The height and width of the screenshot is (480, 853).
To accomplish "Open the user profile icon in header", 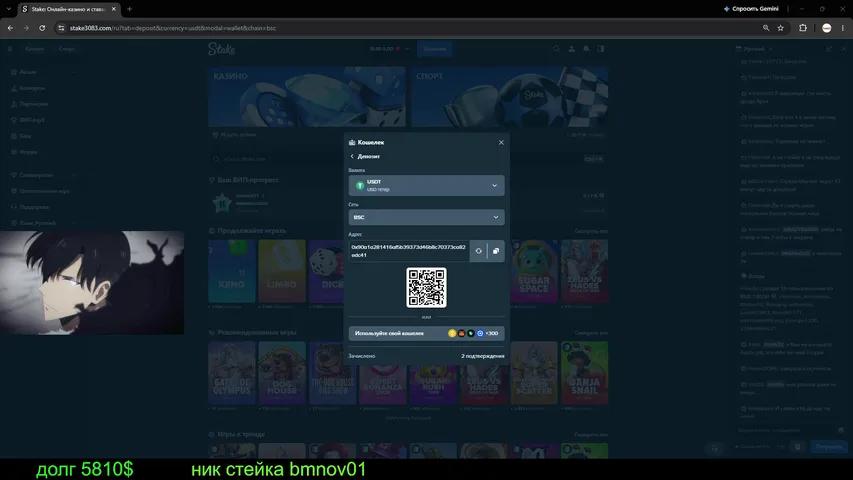I will click(x=571, y=48).
